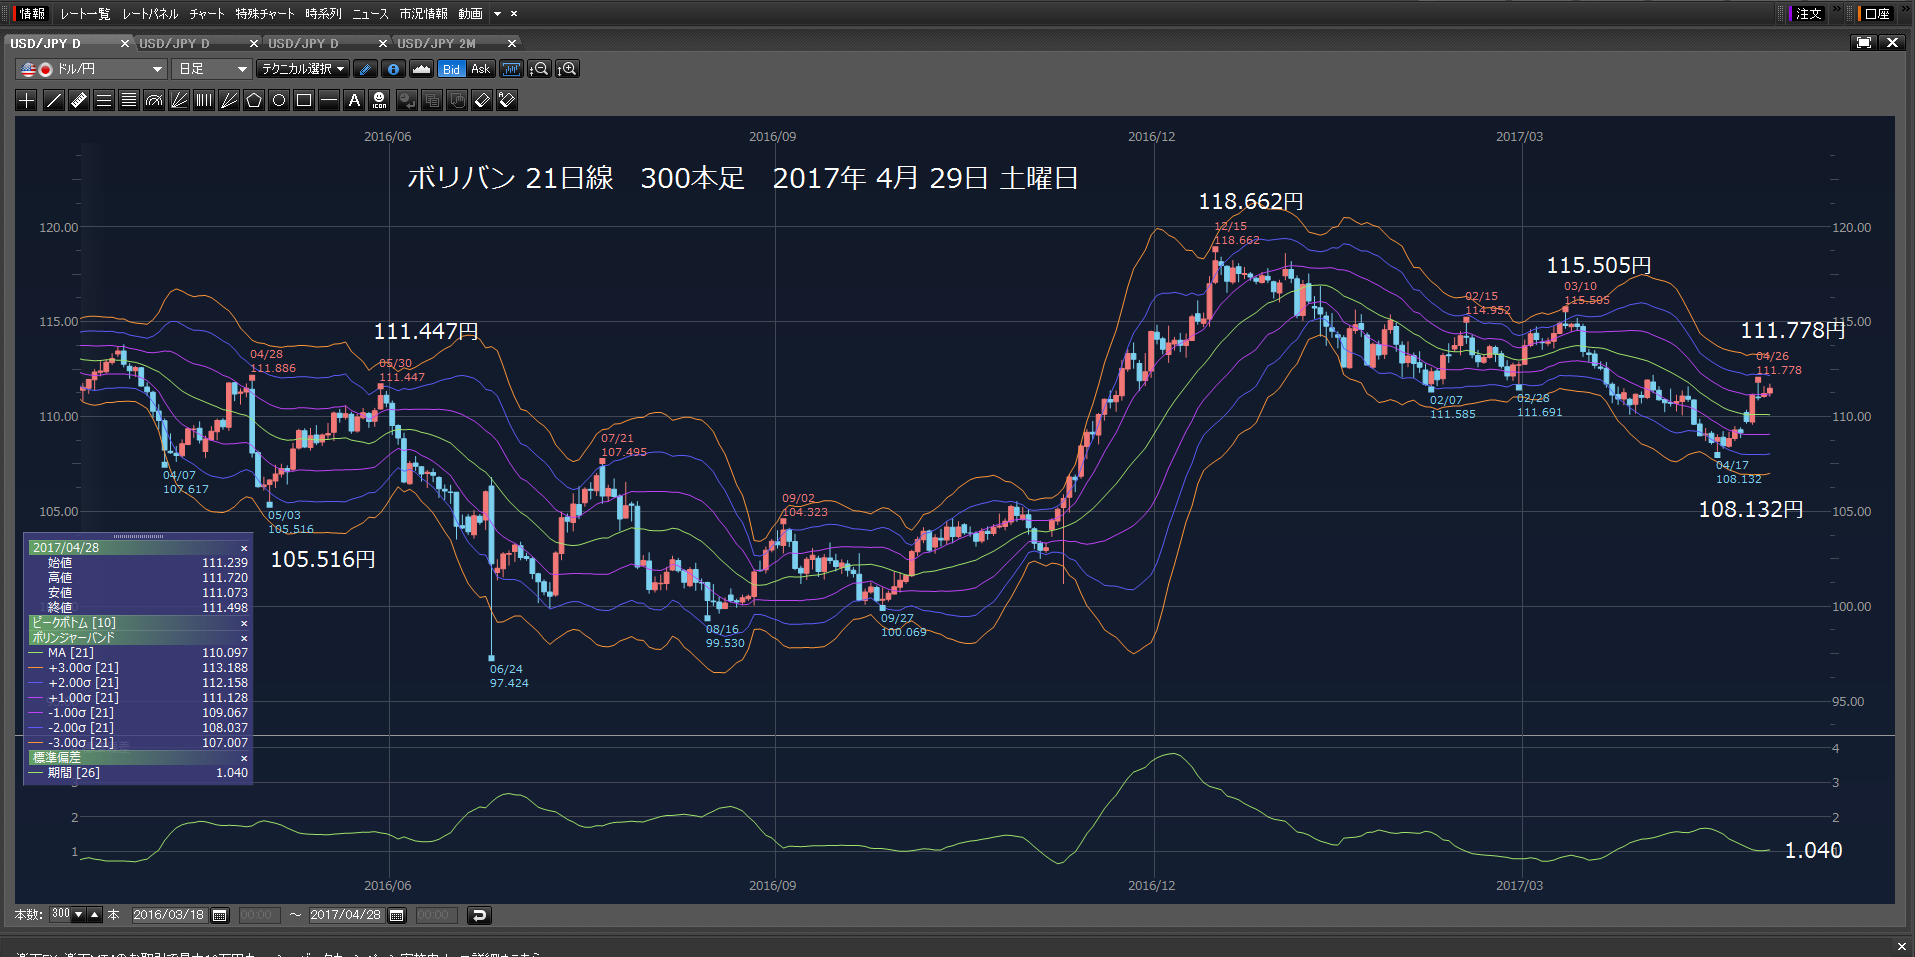Image resolution: width=1915 pixels, height=957 pixels.
Task: Increase bar count with up arrow
Action: coord(95,914)
